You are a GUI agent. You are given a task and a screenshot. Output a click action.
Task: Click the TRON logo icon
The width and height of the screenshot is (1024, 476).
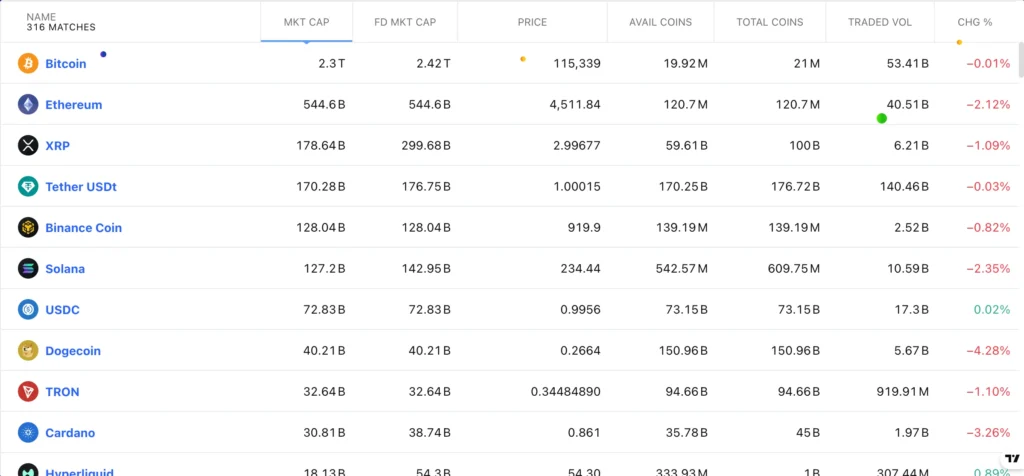click(x=28, y=391)
